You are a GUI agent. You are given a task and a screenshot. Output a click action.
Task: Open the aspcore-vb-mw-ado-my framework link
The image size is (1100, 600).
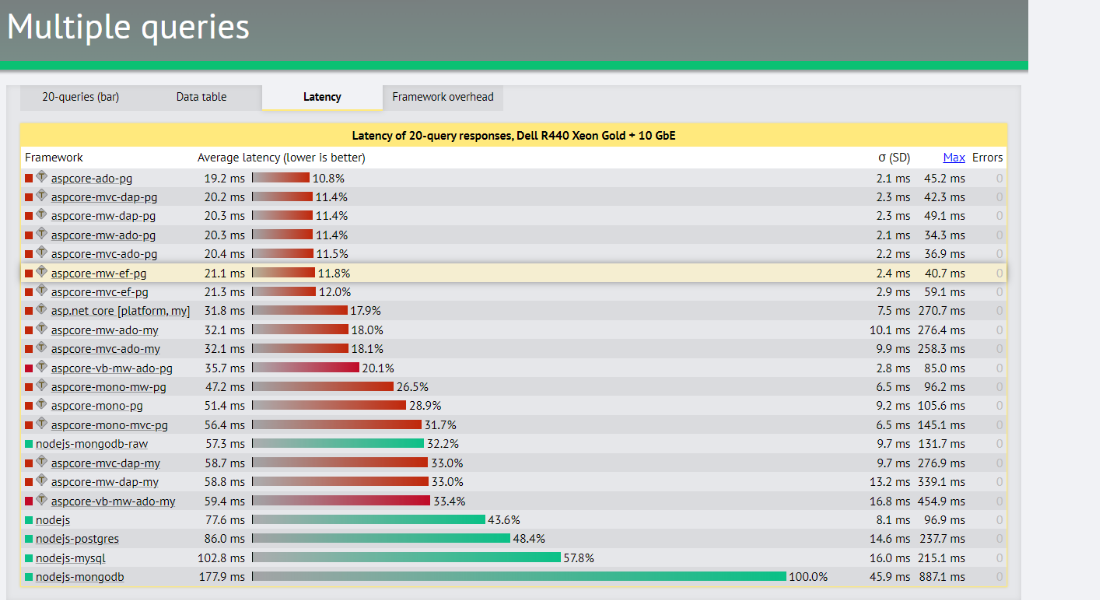pyautogui.click(x=113, y=501)
